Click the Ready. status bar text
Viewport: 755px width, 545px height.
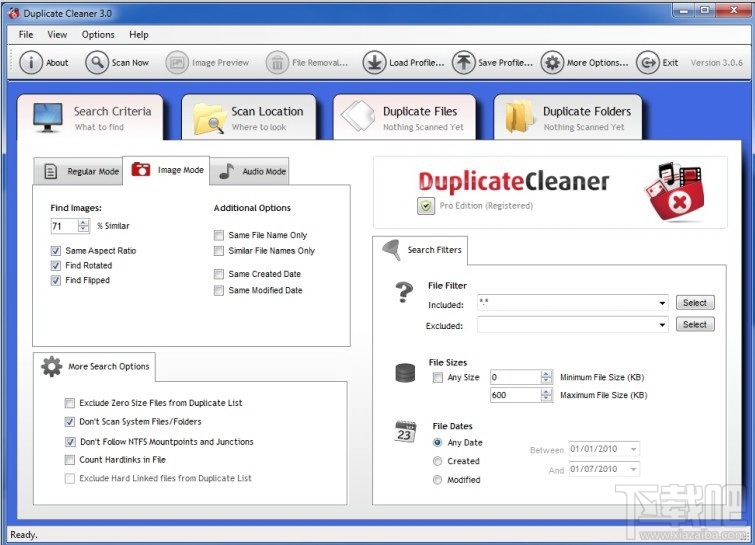24,534
